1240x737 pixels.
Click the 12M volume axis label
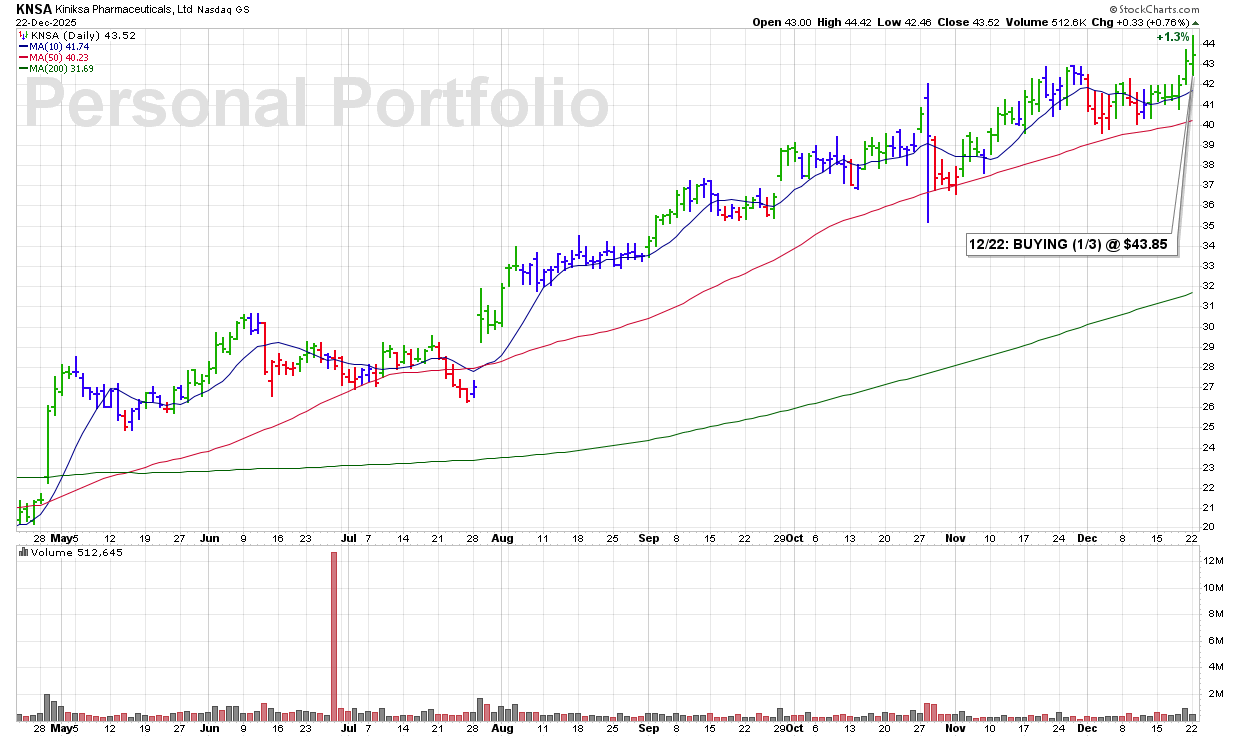coord(1213,561)
